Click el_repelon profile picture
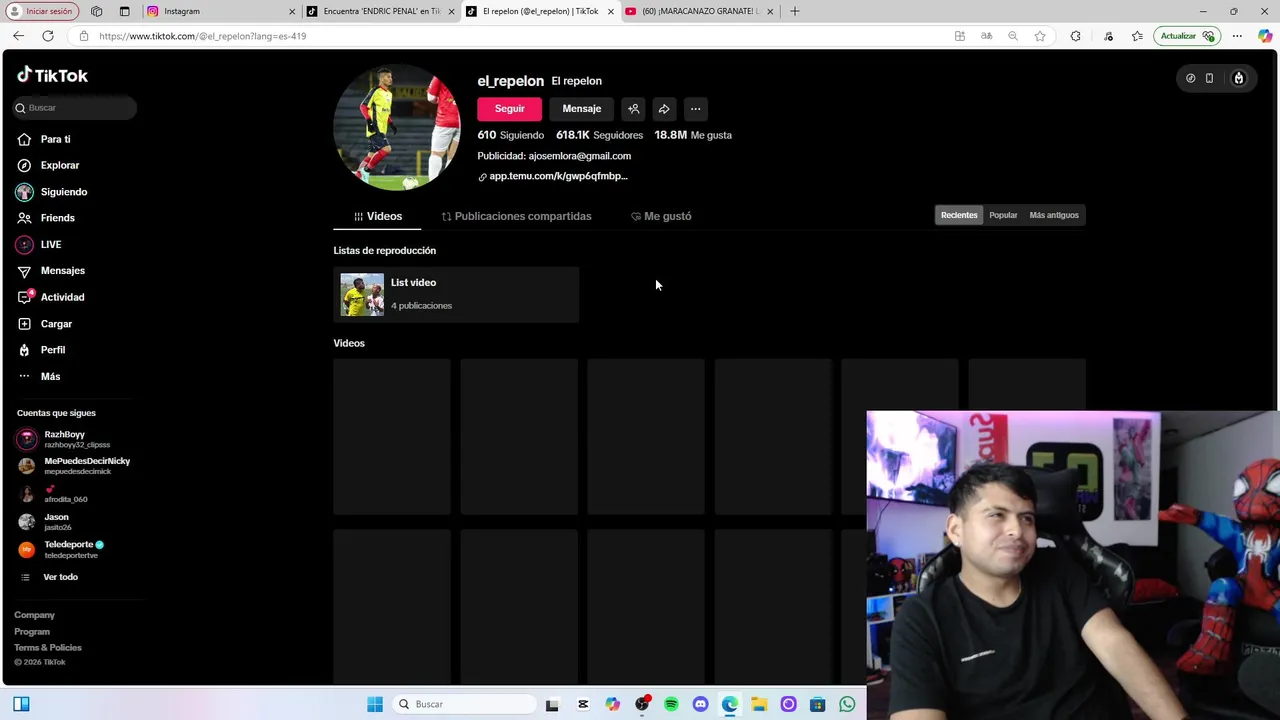This screenshot has height=720, width=1280. click(x=397, y=127)
